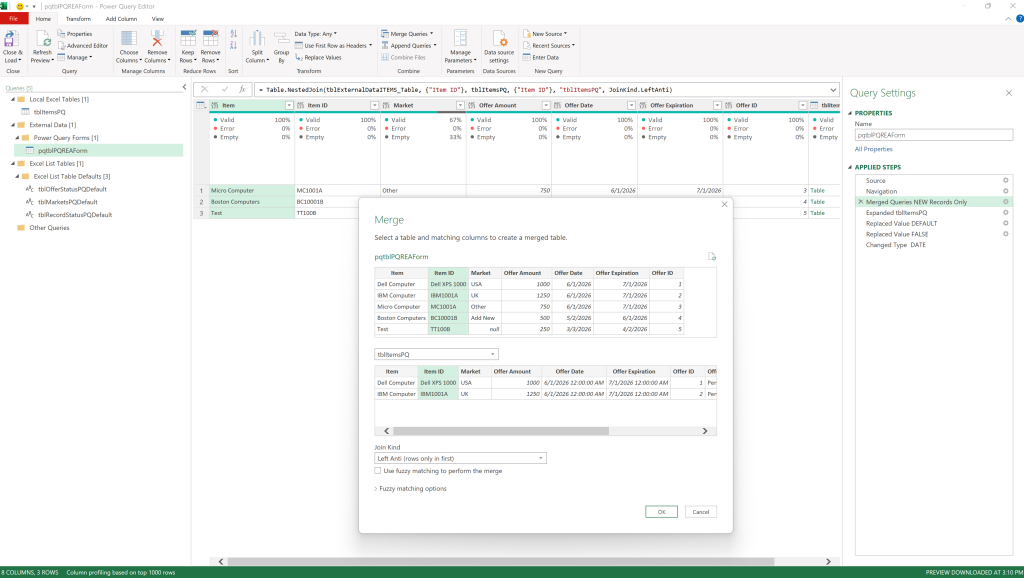Click the main grid horizontal scrollbar
Image resolution: width=1024 pixels, height=578 pixels.
click(x=500, y=562)
